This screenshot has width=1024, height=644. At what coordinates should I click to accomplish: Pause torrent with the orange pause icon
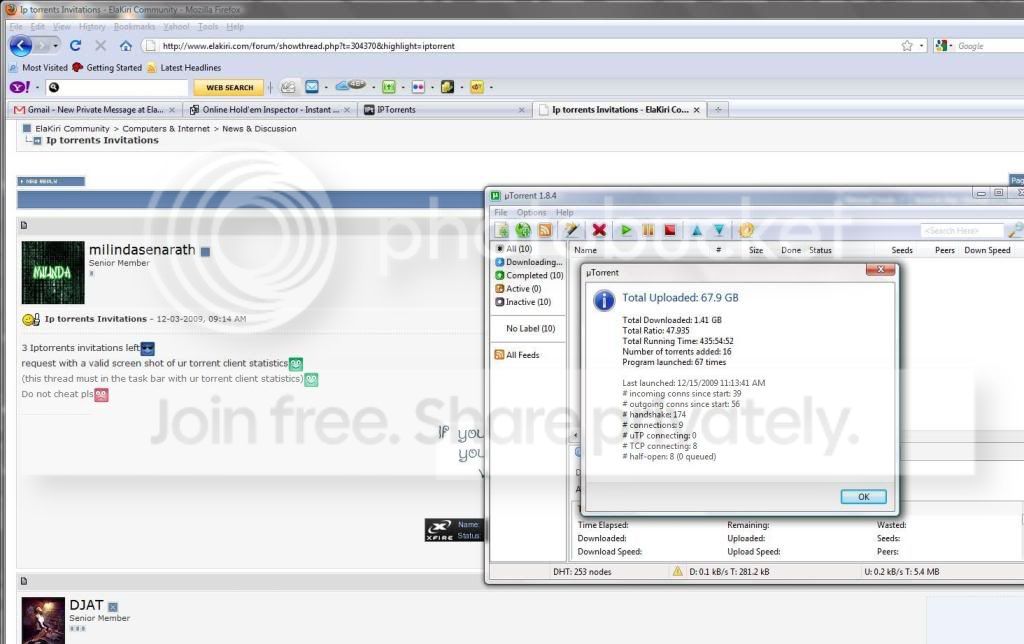click(x=648, y=230)
